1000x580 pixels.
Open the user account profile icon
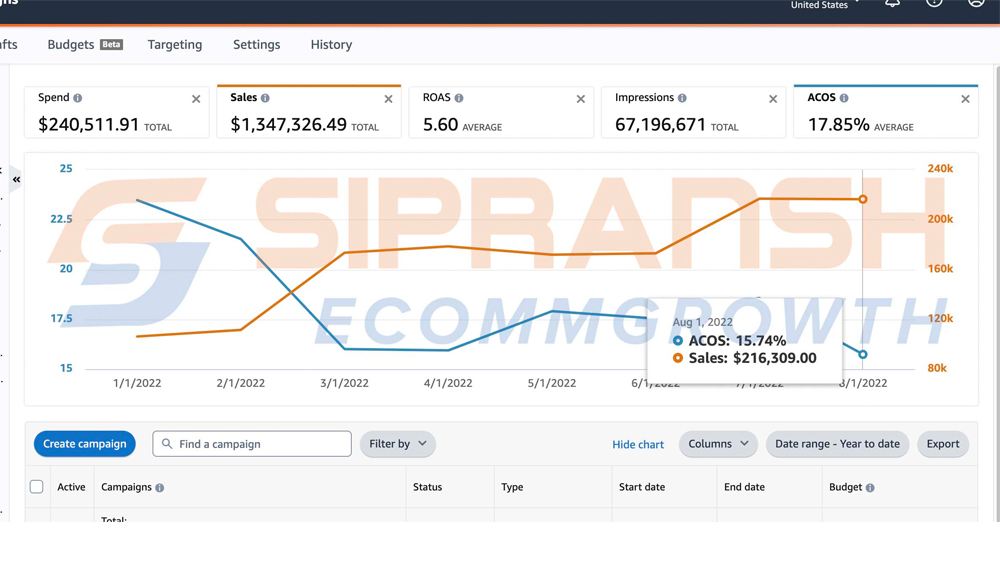pos(976,4)
